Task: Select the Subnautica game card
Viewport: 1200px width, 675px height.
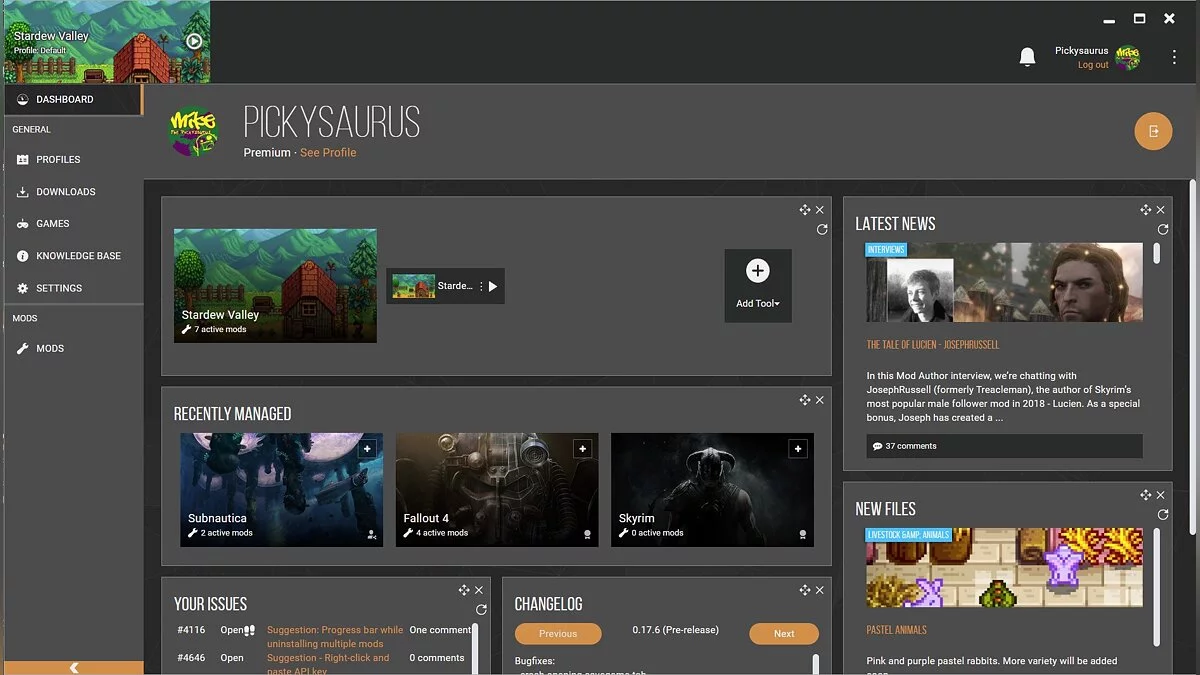Action: click(282, 490)
